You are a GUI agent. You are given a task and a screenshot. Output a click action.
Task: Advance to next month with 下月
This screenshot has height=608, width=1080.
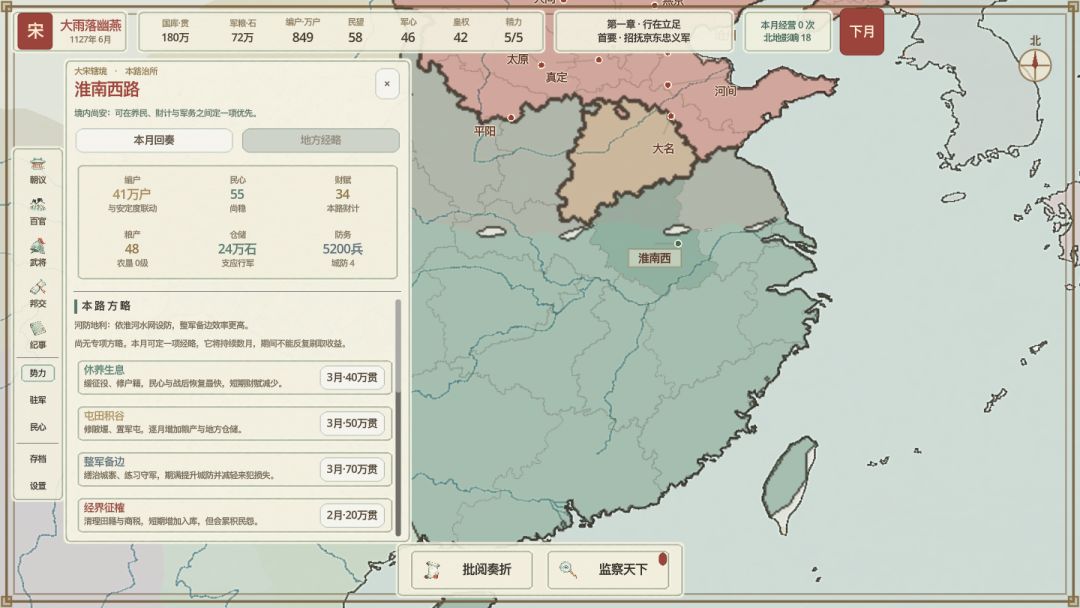[862, 32]
